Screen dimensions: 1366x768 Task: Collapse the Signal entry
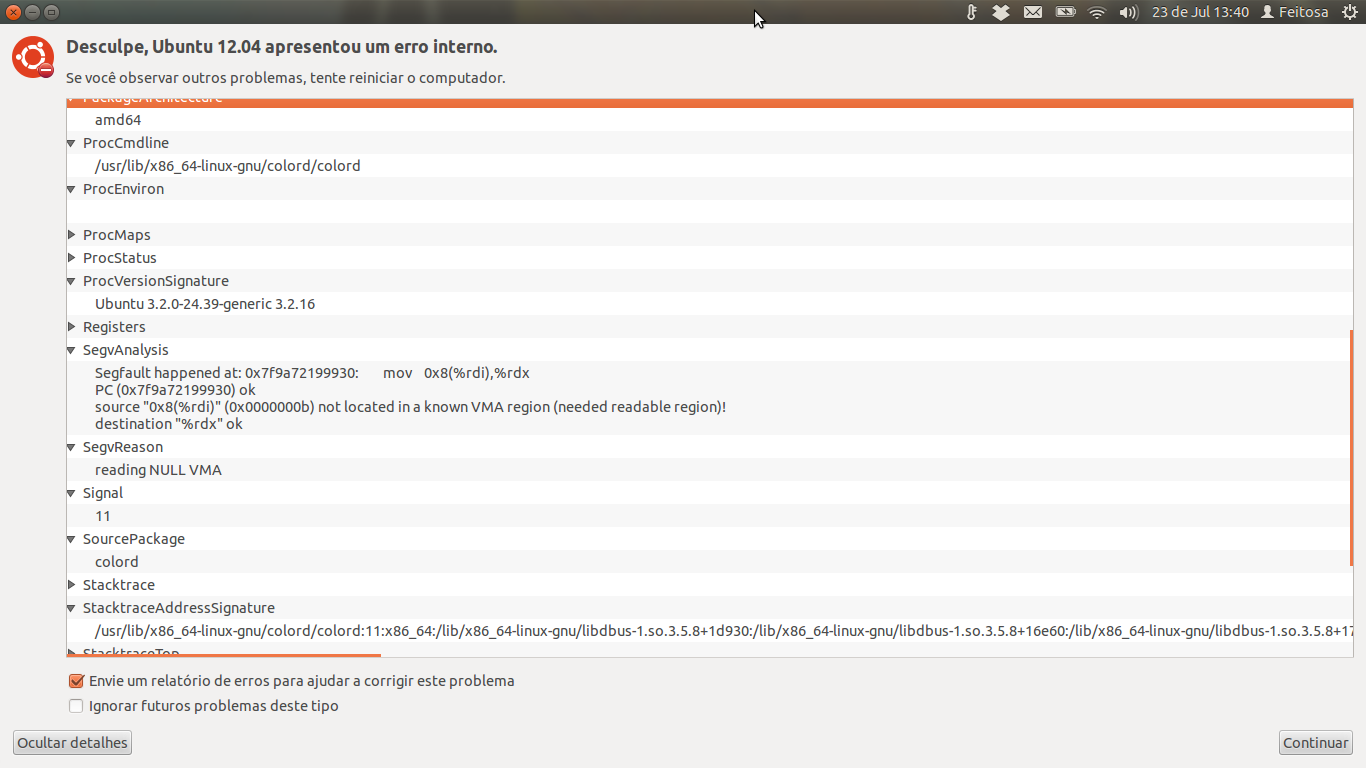72,493
